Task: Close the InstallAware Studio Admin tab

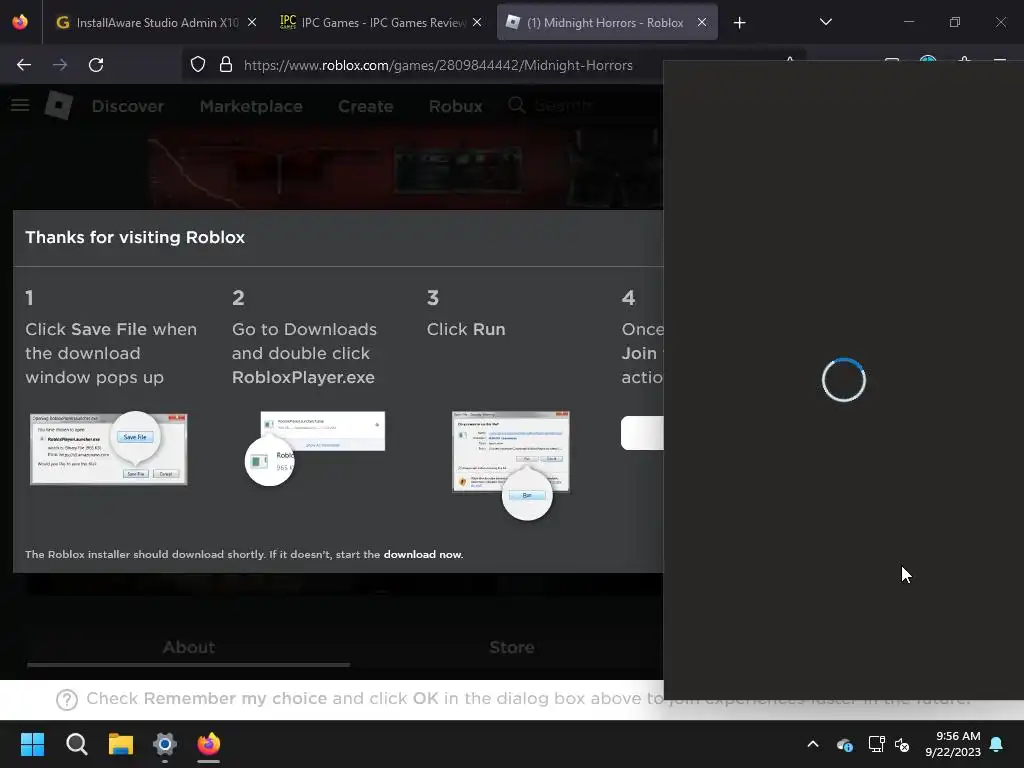Action: [252, 22]
